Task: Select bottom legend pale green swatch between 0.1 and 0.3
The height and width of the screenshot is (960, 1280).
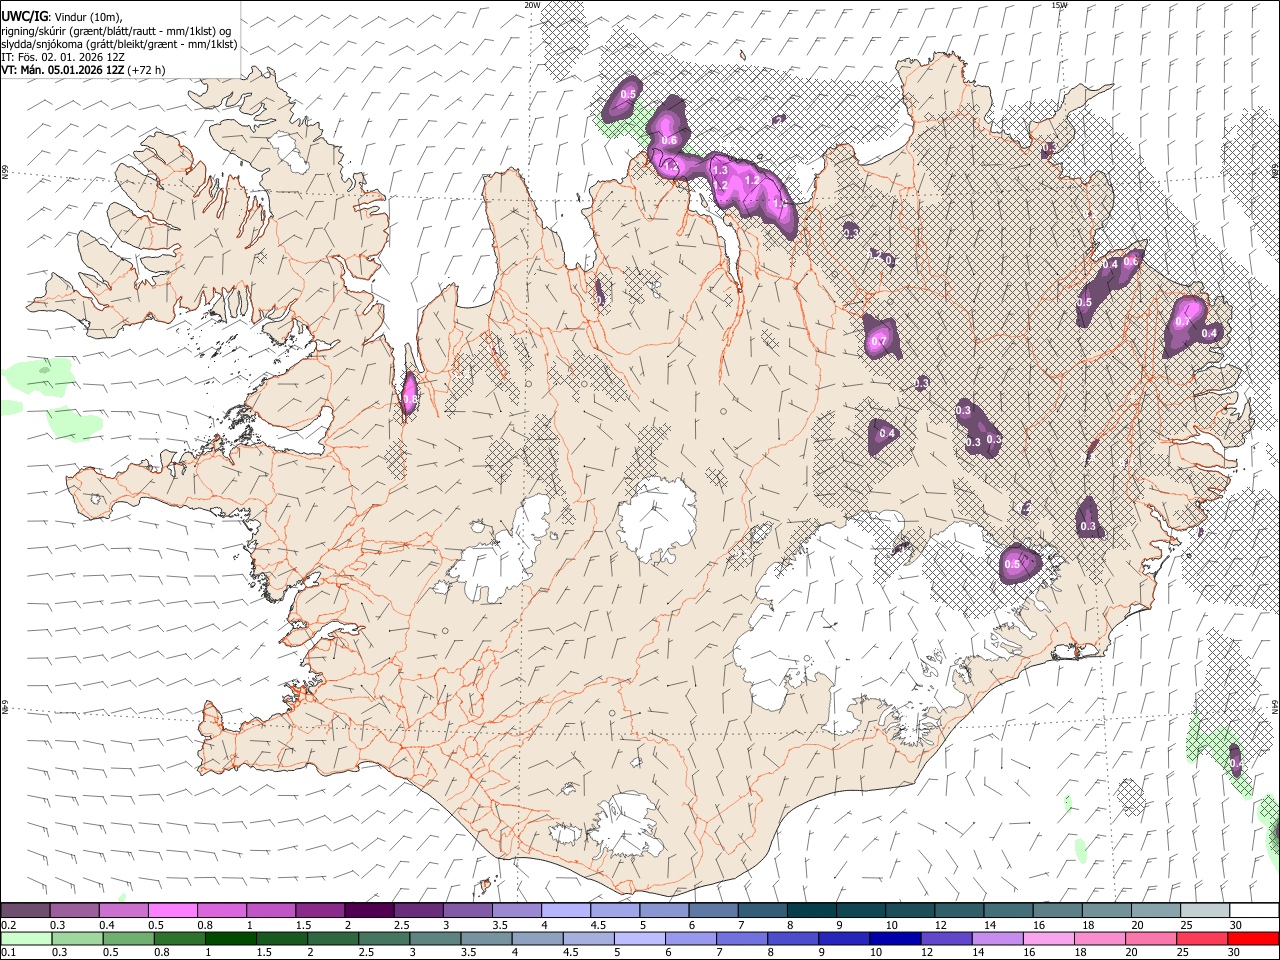Action: pos(26,938)
